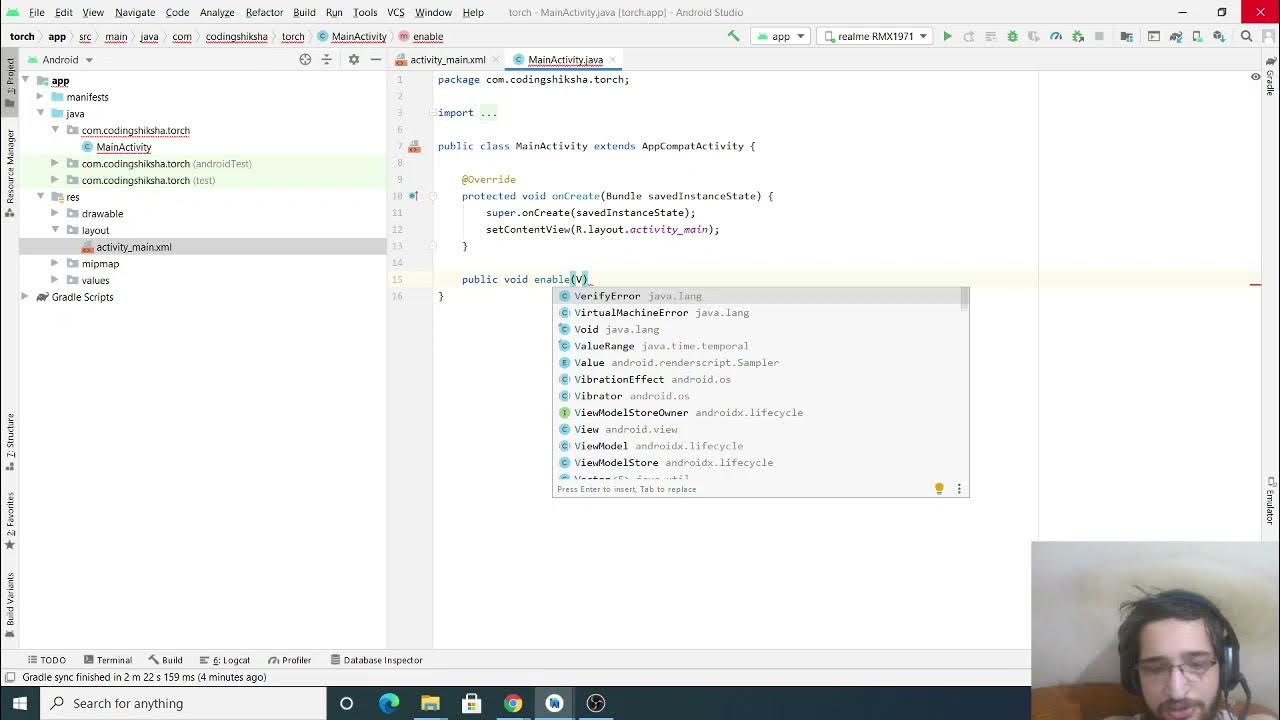Click MainActivity in the breadcrumb bar
1280x720 pixels.
[358, 37]
